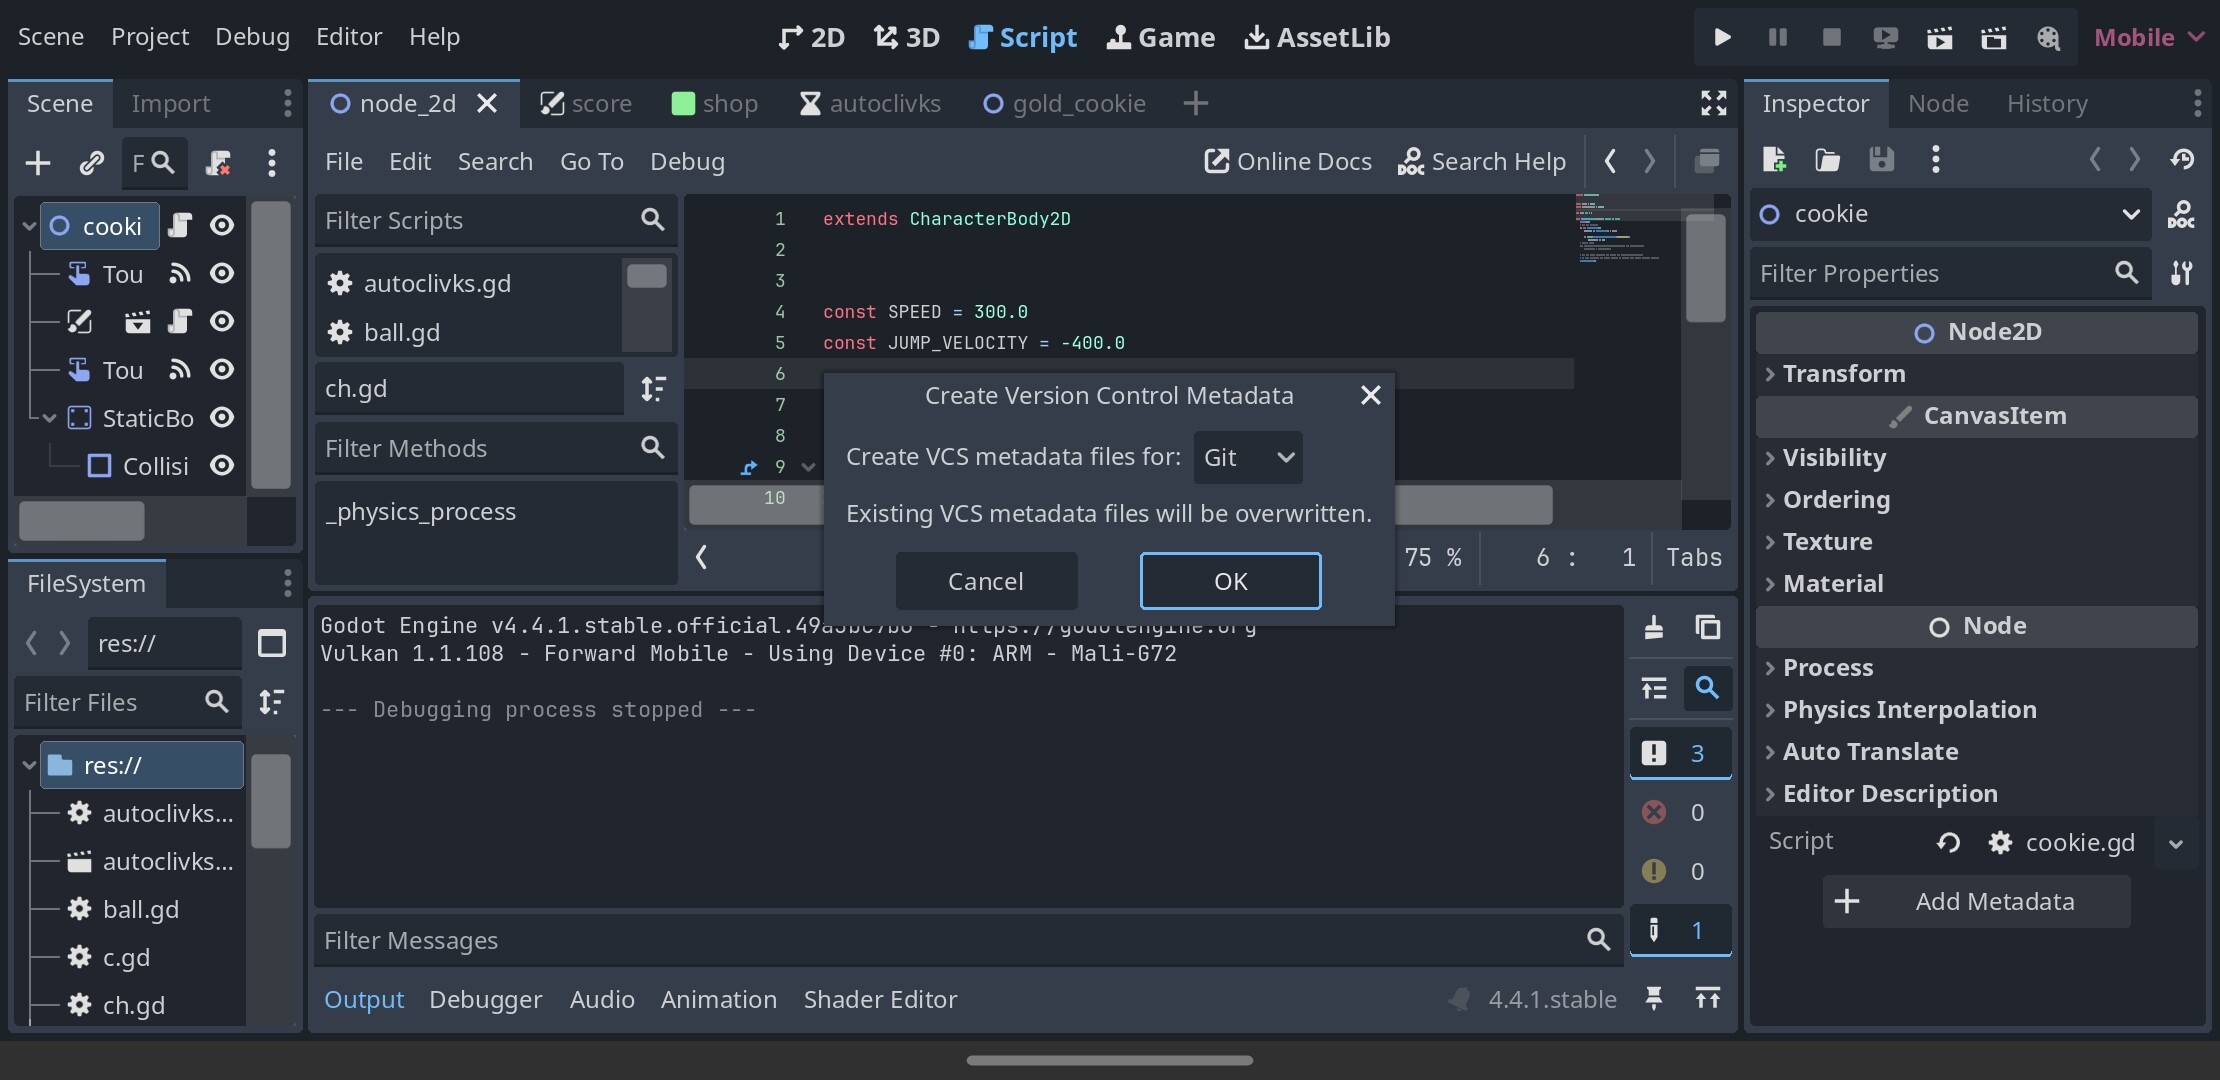Expand the Transform section

[x=1978, y=374]
